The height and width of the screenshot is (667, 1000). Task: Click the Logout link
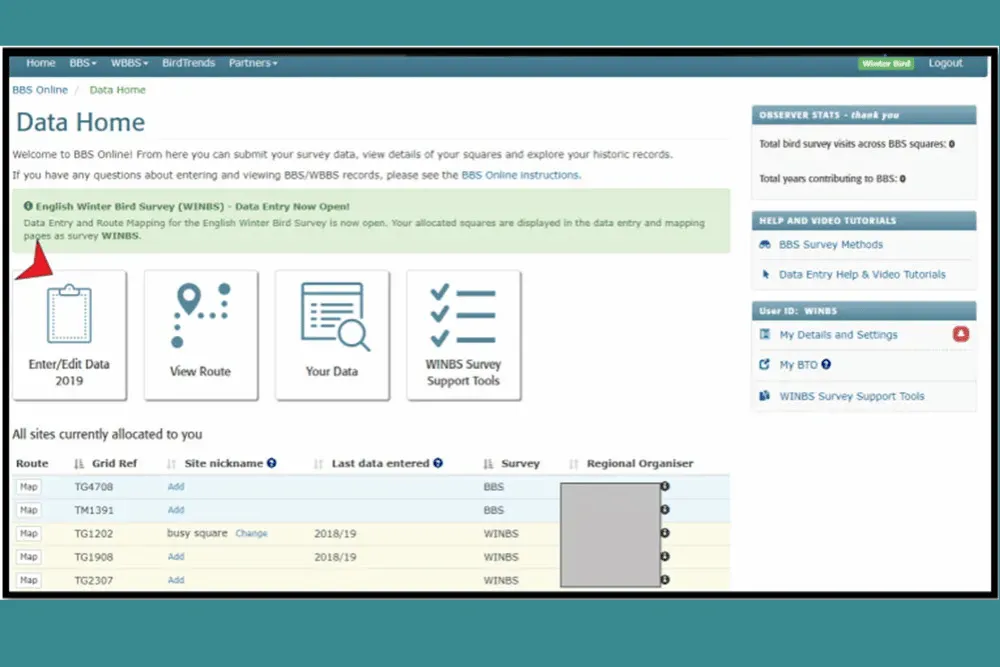(x=945, y=63)
